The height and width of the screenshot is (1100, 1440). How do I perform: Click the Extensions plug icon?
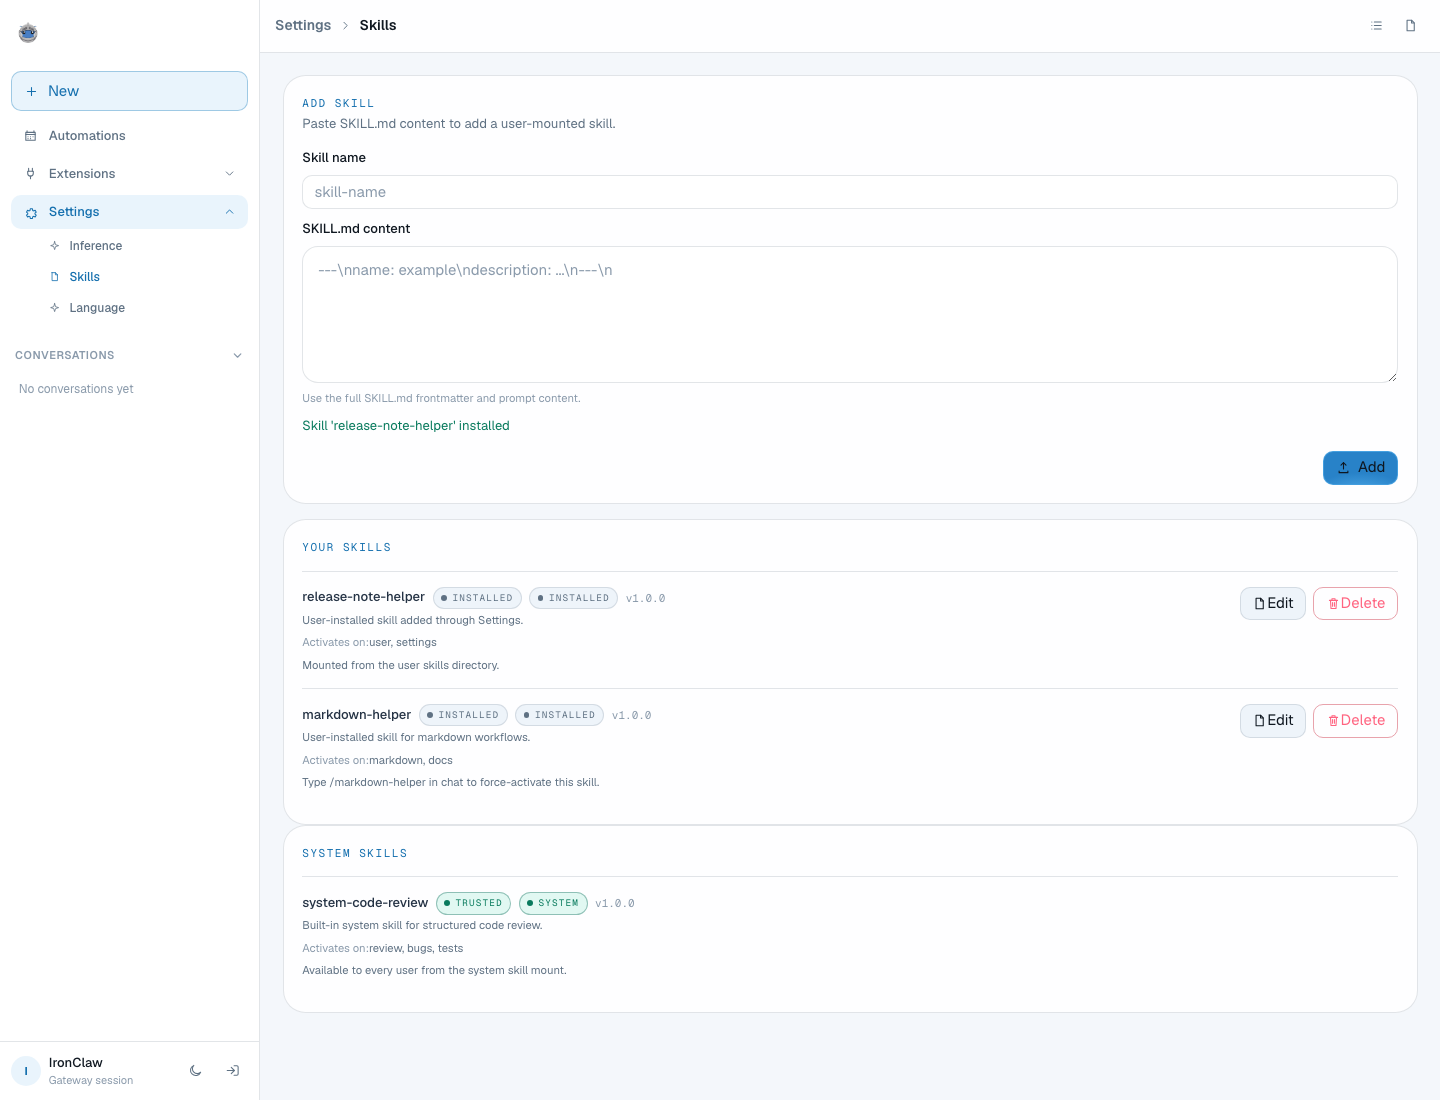pos(31,174)
